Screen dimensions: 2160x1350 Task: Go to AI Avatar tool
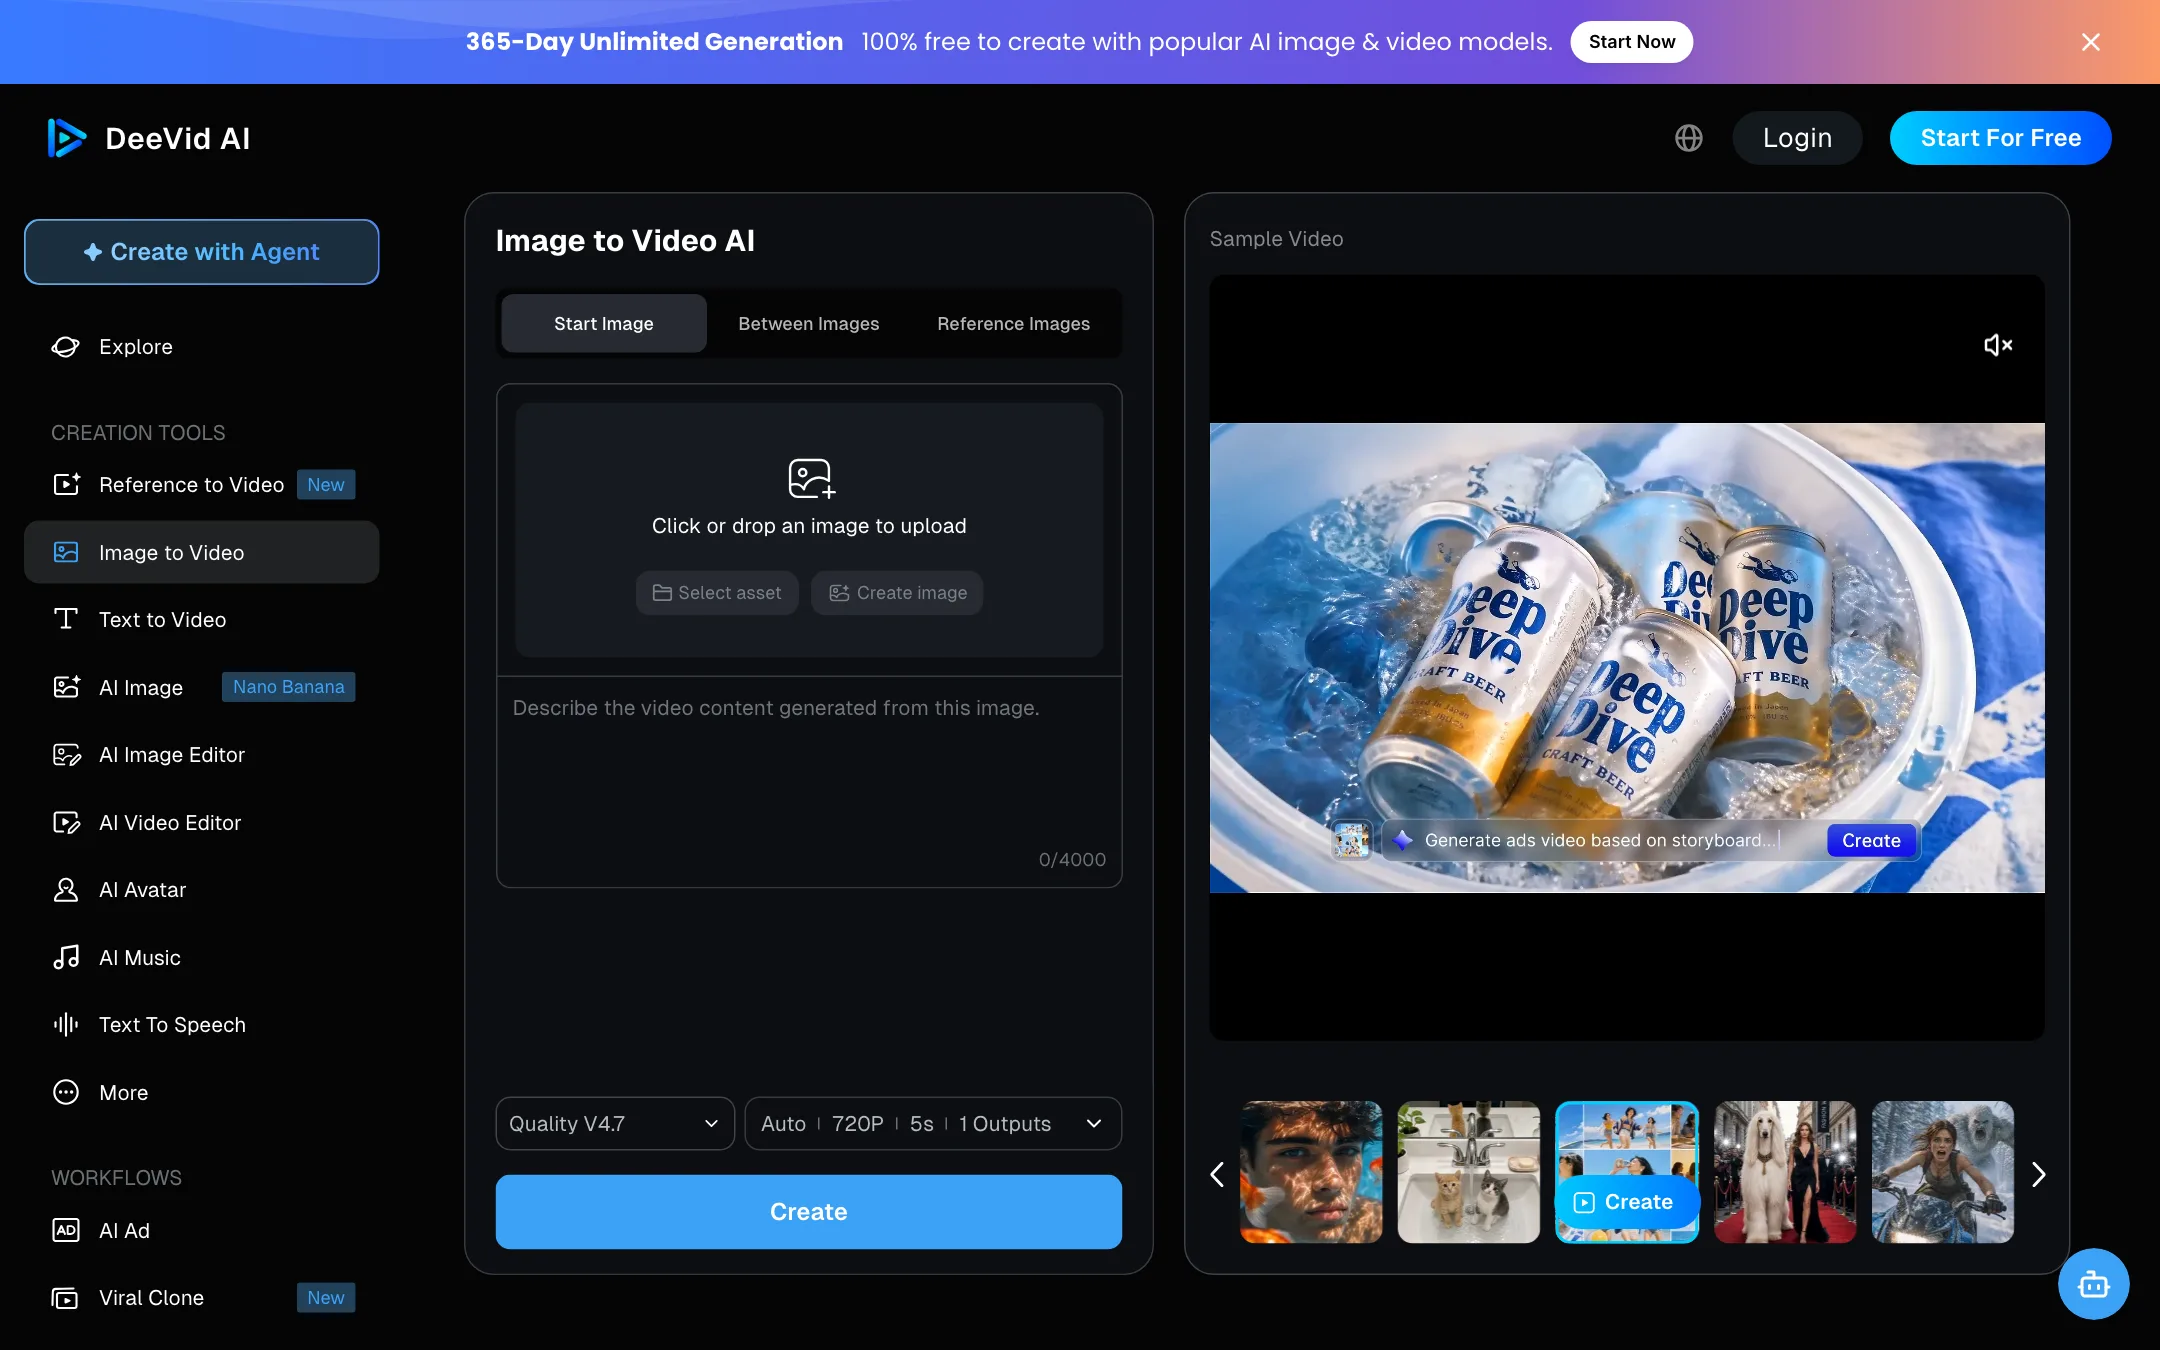pos(202,890)
